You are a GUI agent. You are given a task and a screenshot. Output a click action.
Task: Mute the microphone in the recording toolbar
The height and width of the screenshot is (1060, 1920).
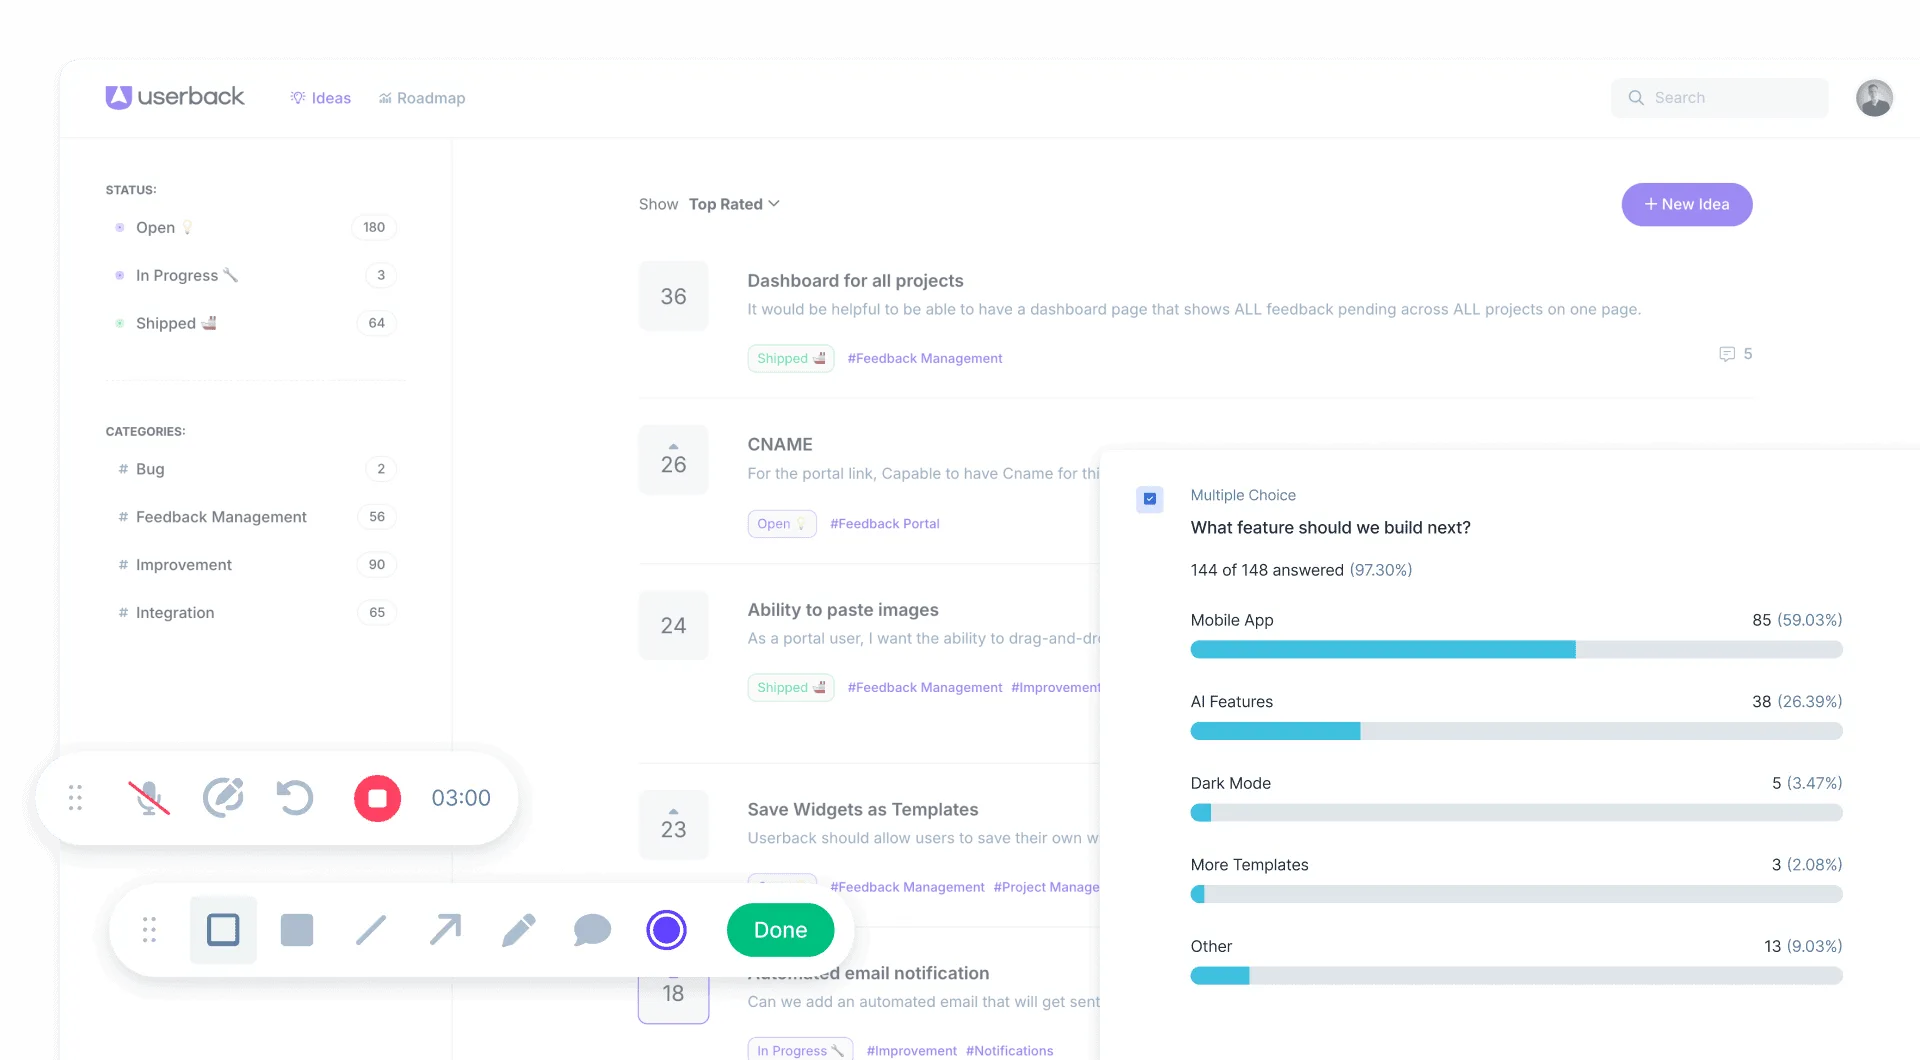[x=150, y=798]
